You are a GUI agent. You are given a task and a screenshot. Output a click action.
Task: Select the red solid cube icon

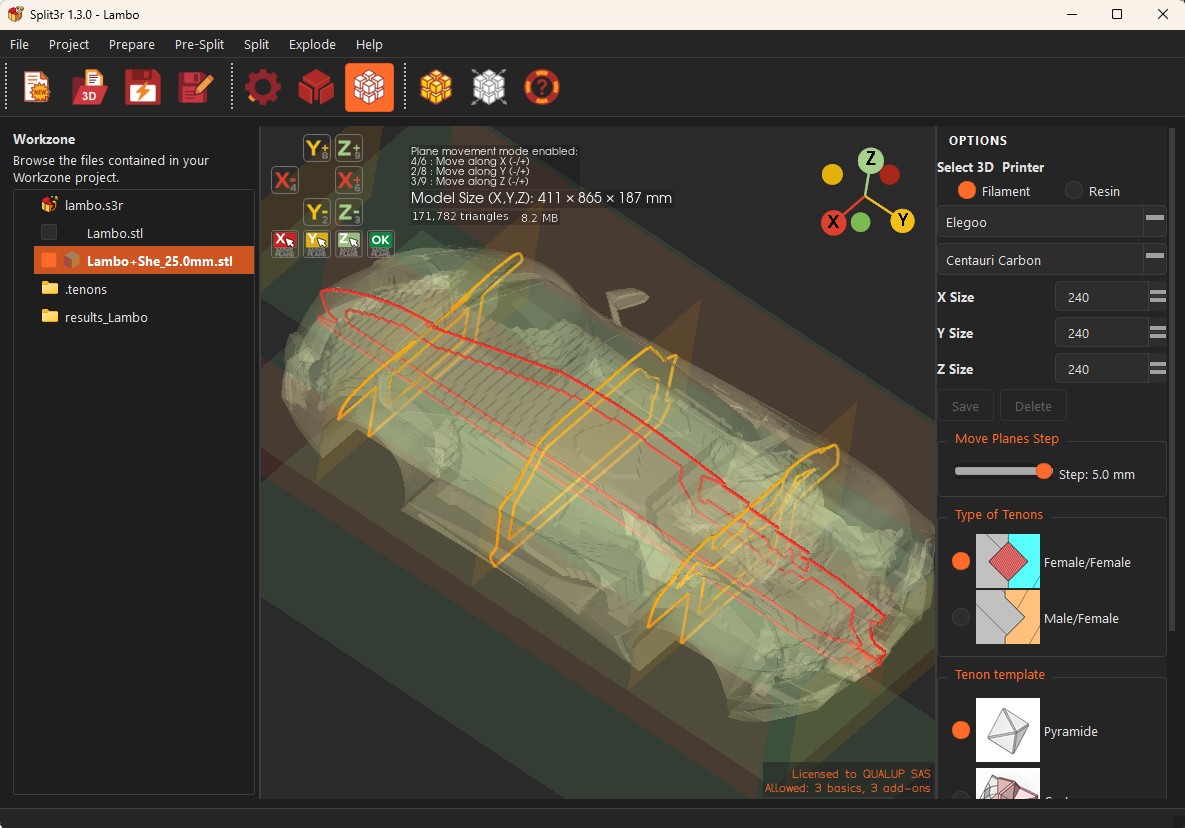click(316, 87)
